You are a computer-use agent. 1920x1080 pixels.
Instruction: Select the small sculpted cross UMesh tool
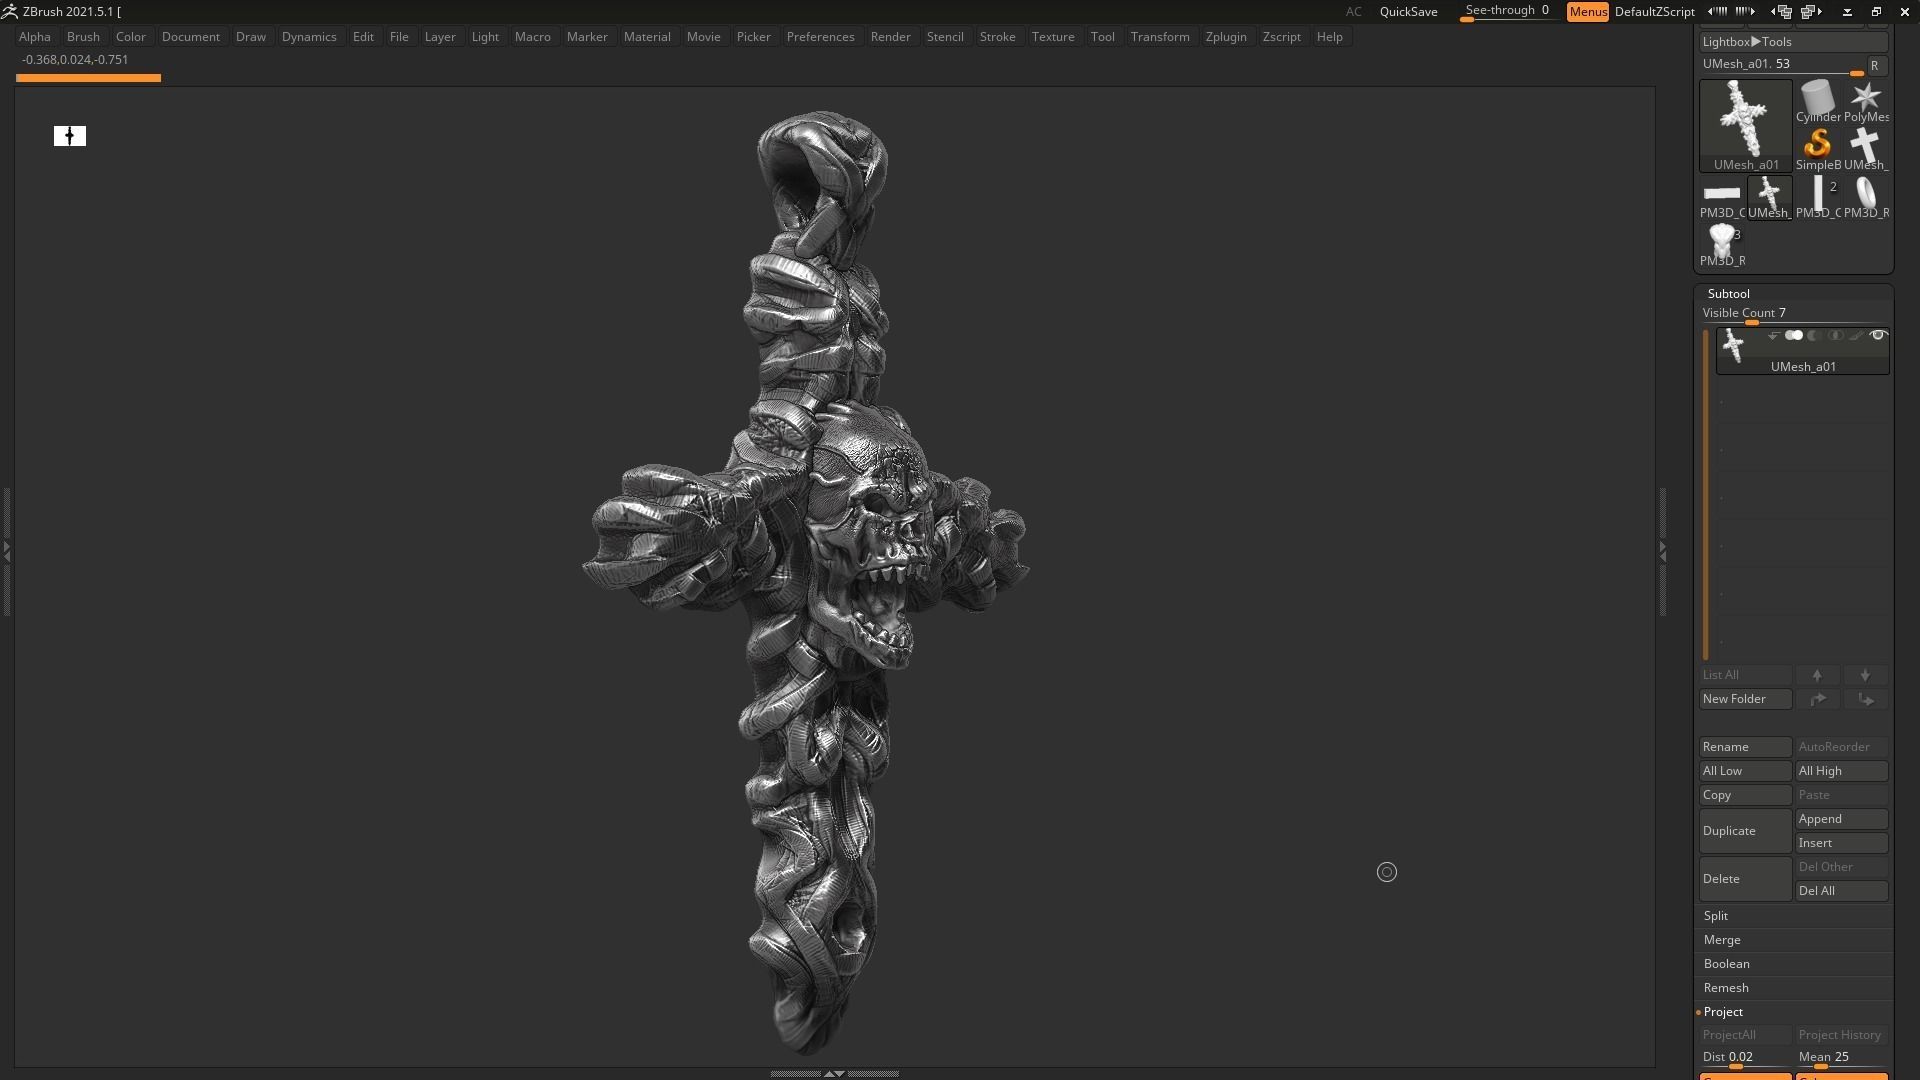pos(1769,198)
